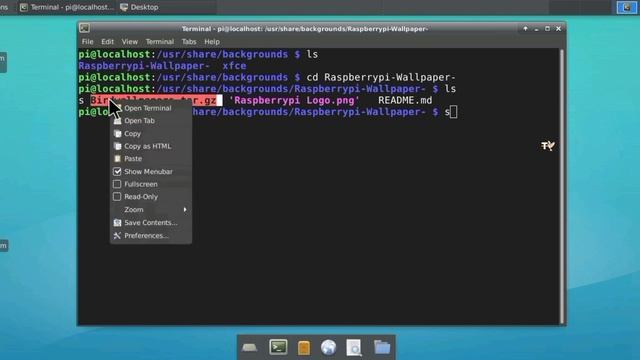
Task: Open the application finder dock icon
Action: [354, 348]
